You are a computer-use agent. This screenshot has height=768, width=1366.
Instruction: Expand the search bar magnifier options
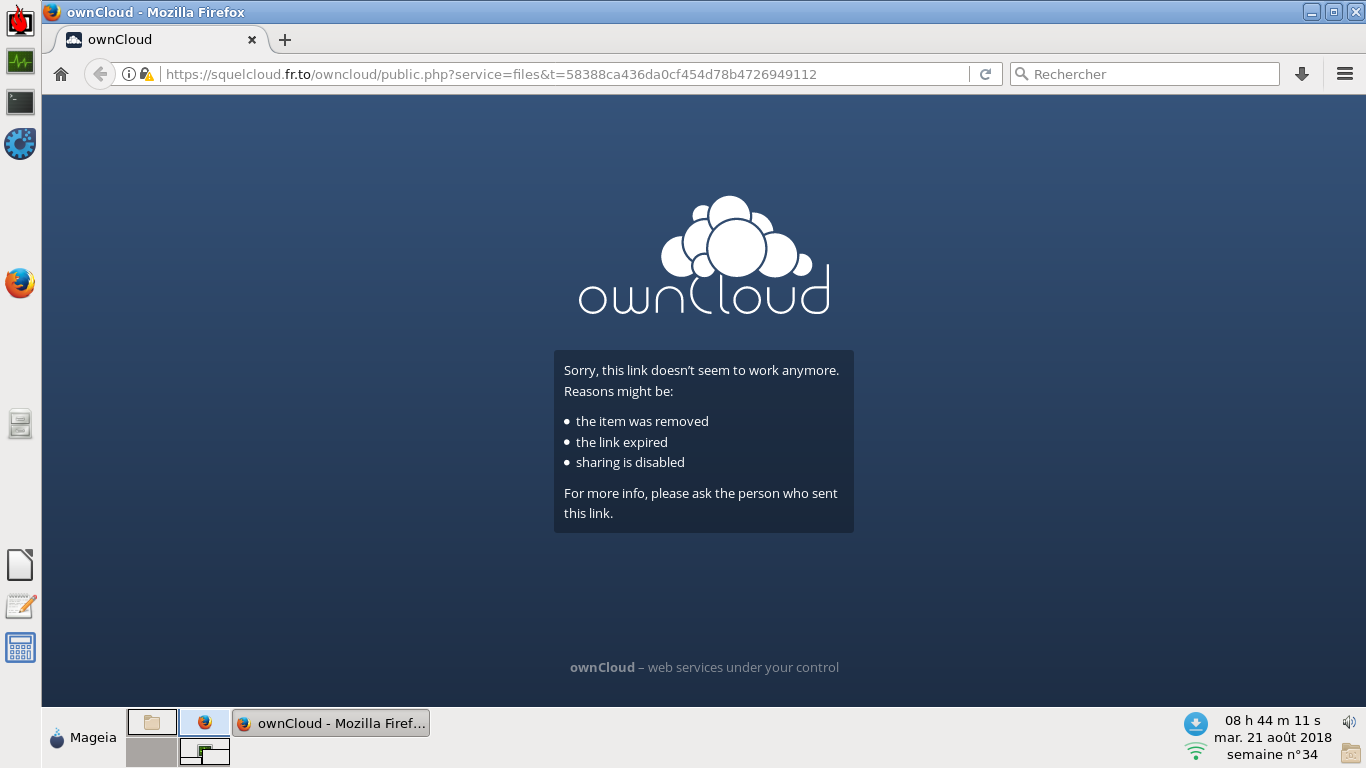[1023, 73]
